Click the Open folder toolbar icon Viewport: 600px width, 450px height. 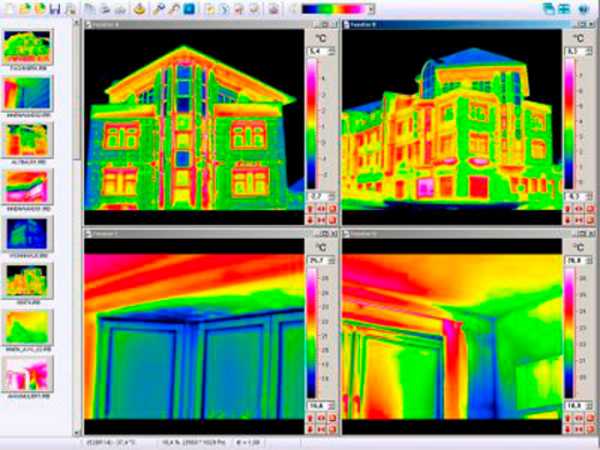pos(25,8)
